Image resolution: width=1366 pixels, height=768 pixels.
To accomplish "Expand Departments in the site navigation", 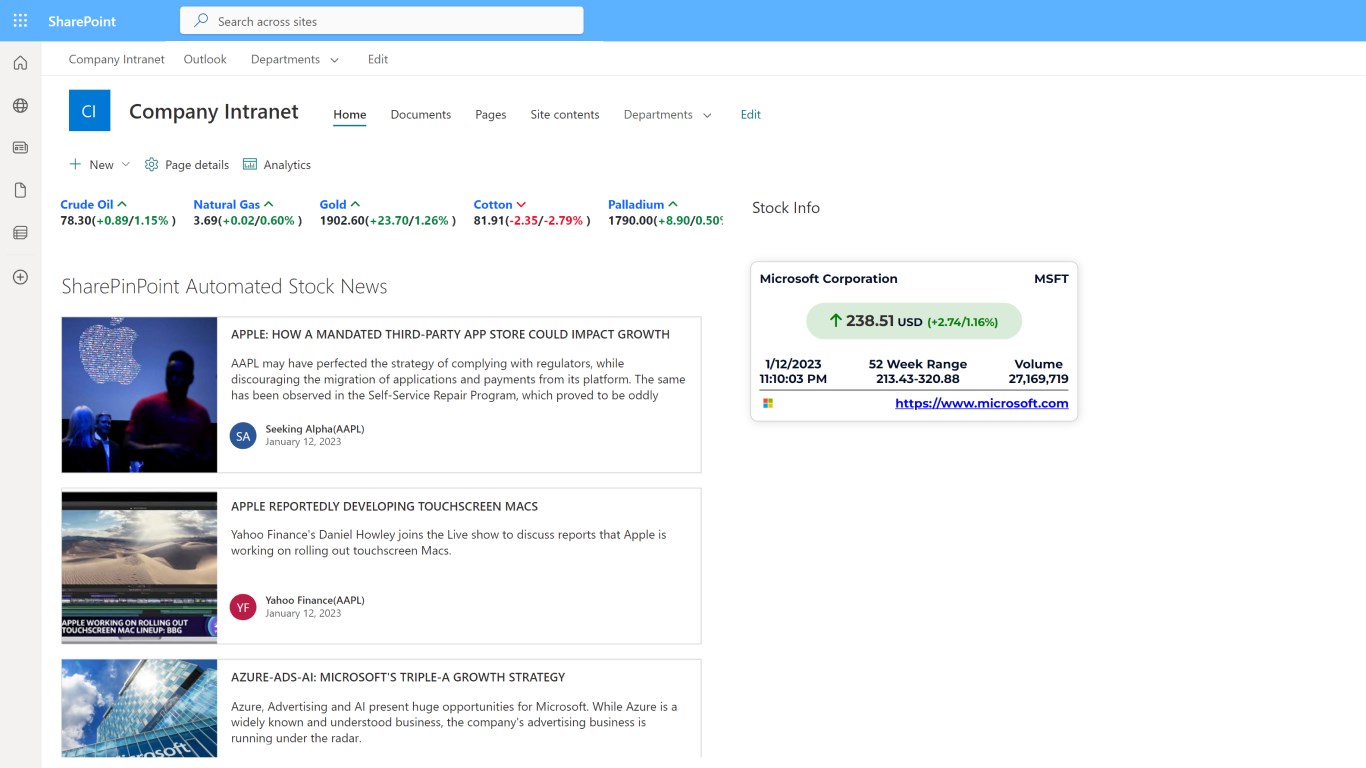I will [x=707, y=115].
